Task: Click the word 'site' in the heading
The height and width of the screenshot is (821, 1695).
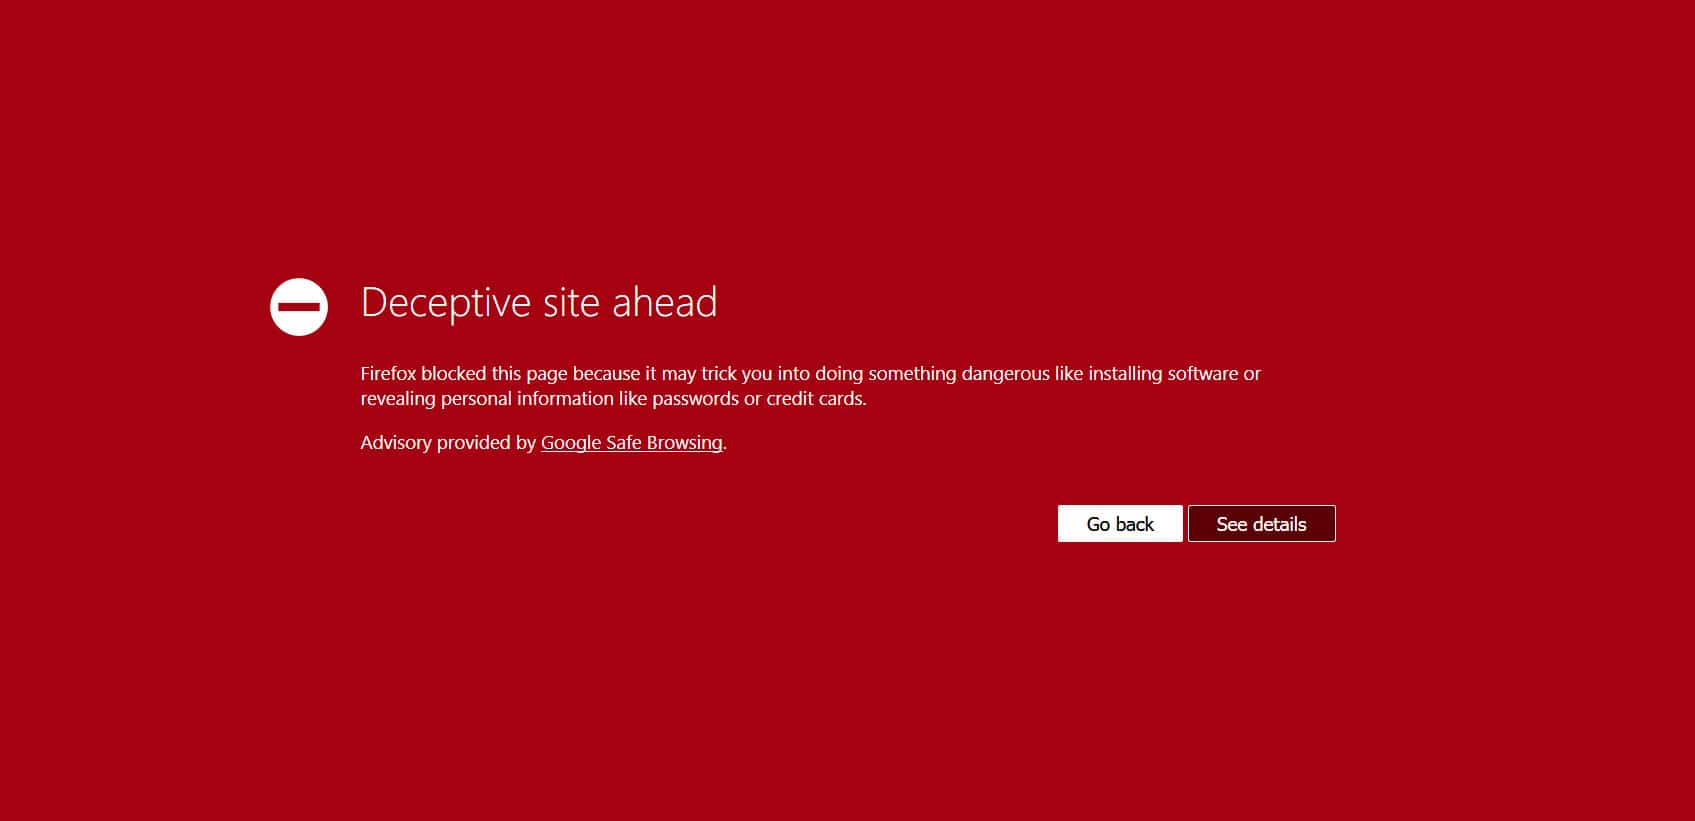Action: pos(570,303)
